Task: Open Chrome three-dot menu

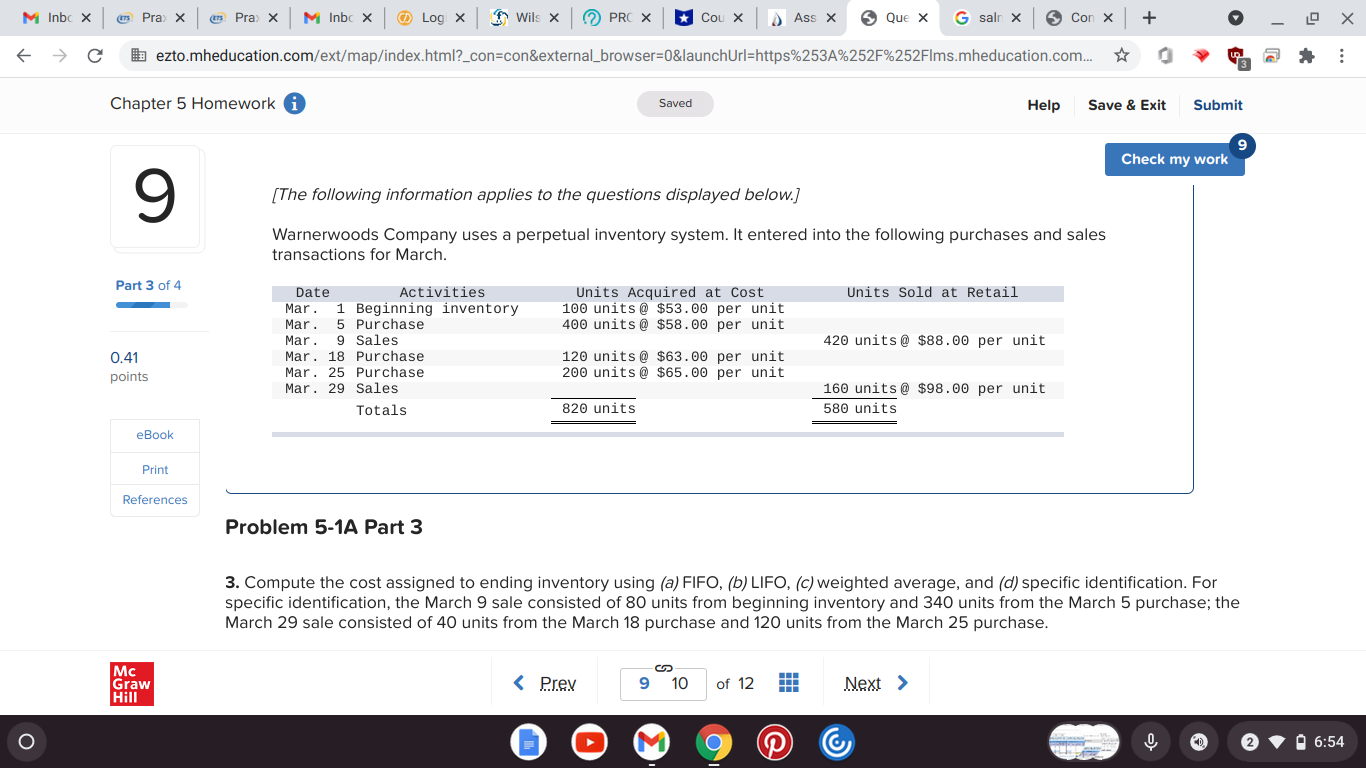Action: point(1340,57)
